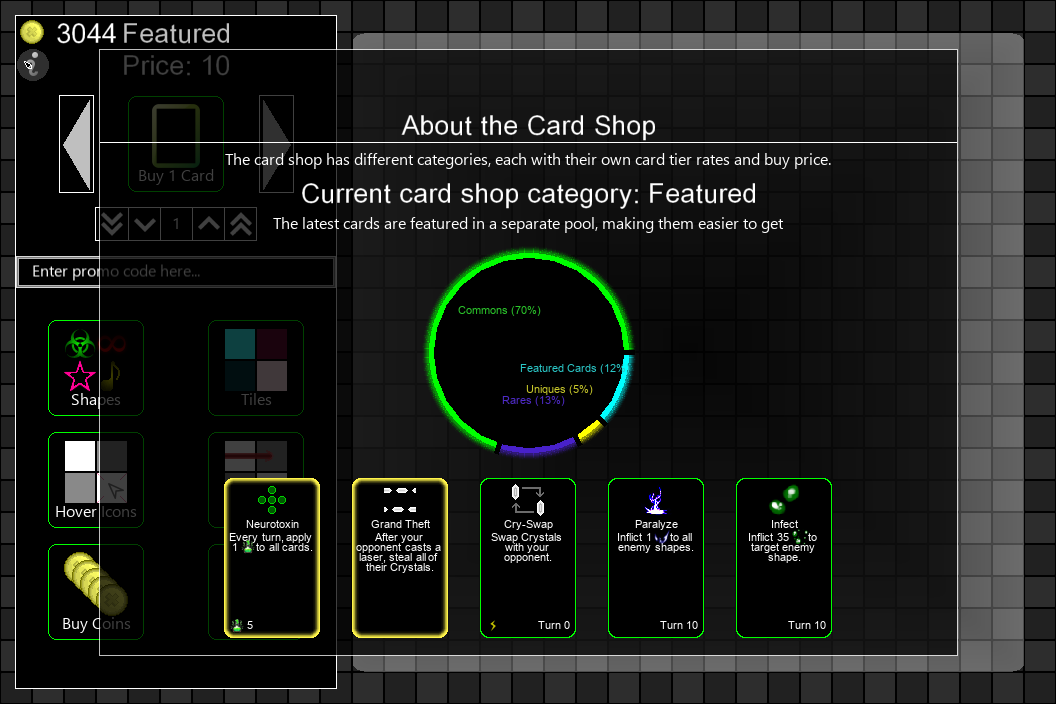Set quantity to maximum with double up chevron
The height and width of the screenshot is (704, 1056).
click(241, 224)
